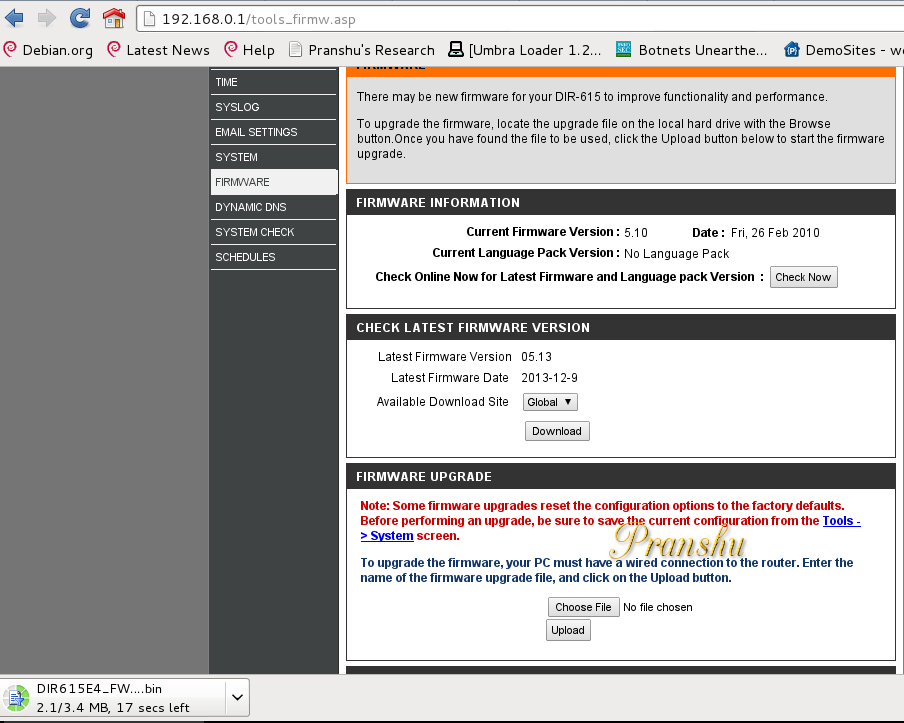Click the browser back arrow icon

coord(14,18)
